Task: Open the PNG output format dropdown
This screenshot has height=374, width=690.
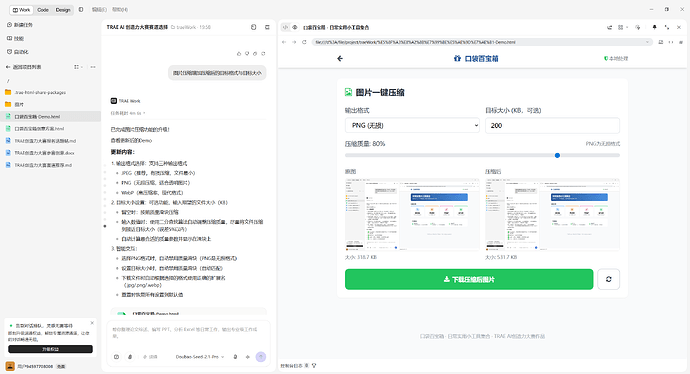Action: point(412,125)
